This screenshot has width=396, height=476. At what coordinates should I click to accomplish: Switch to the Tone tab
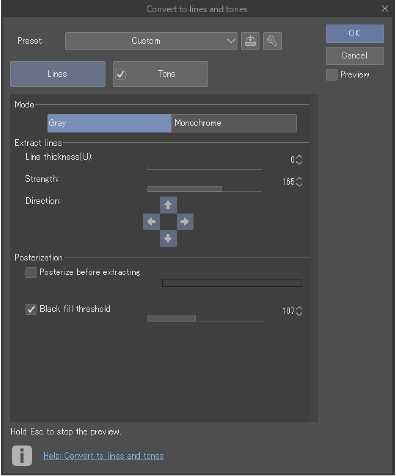coord(160,74)
